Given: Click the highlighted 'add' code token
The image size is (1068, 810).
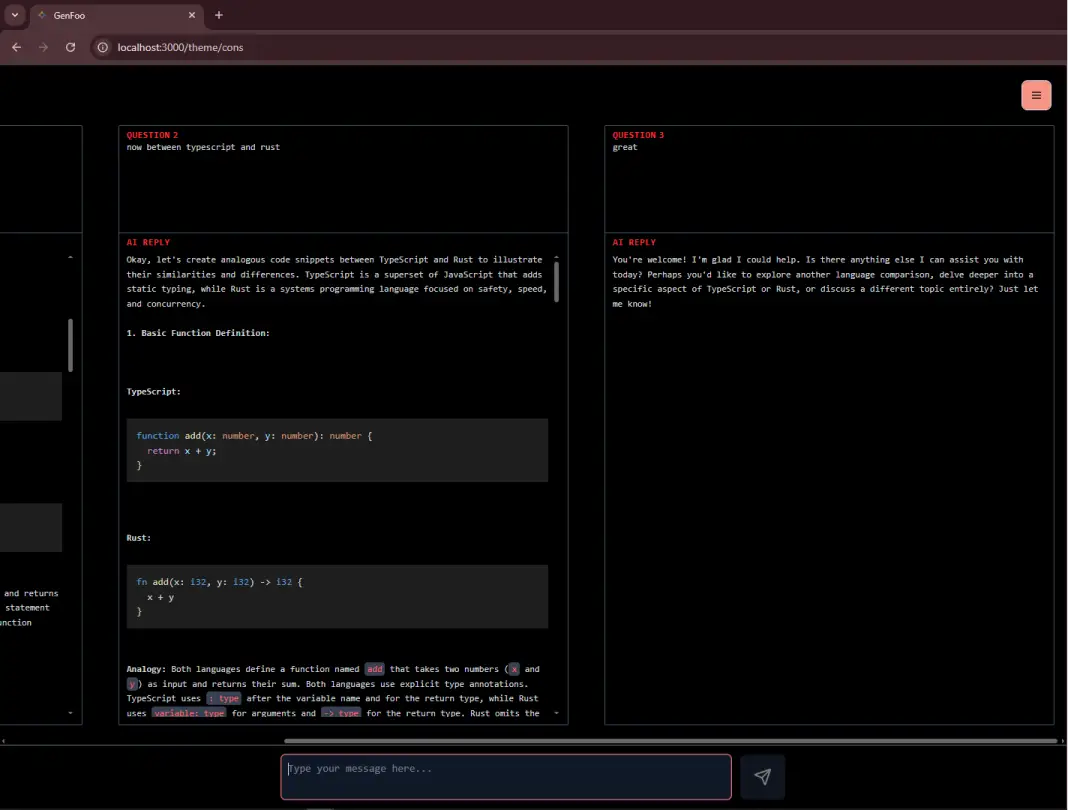Looking at the screenshot, I should coord(375,669).
